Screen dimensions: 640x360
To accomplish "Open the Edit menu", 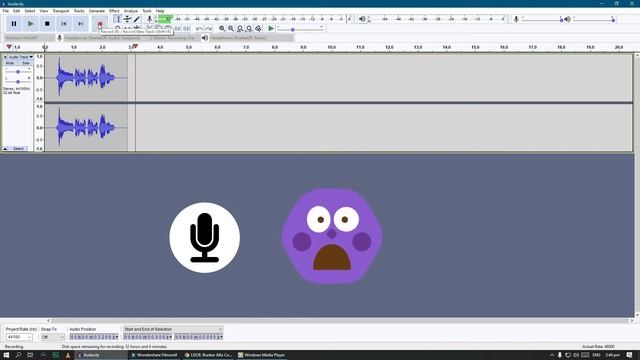I will [x=16, y=11].
